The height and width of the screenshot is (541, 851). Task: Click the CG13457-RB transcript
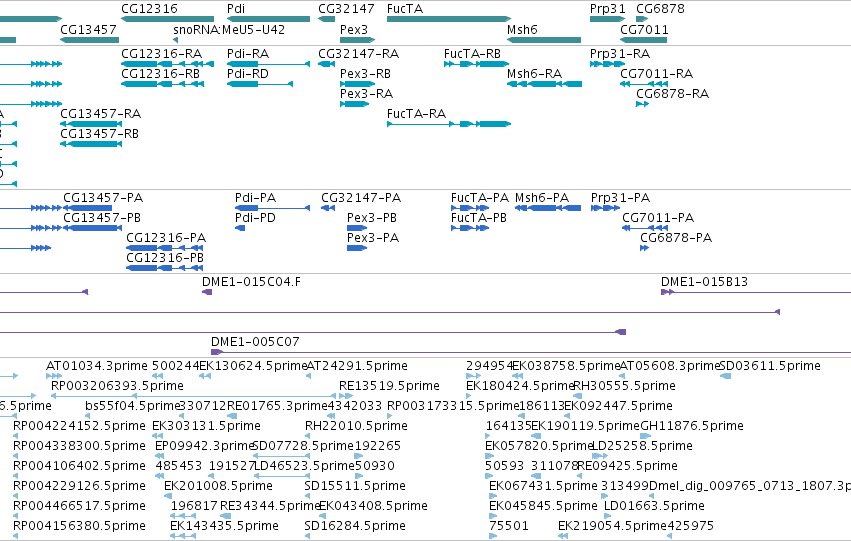point(91,144)
